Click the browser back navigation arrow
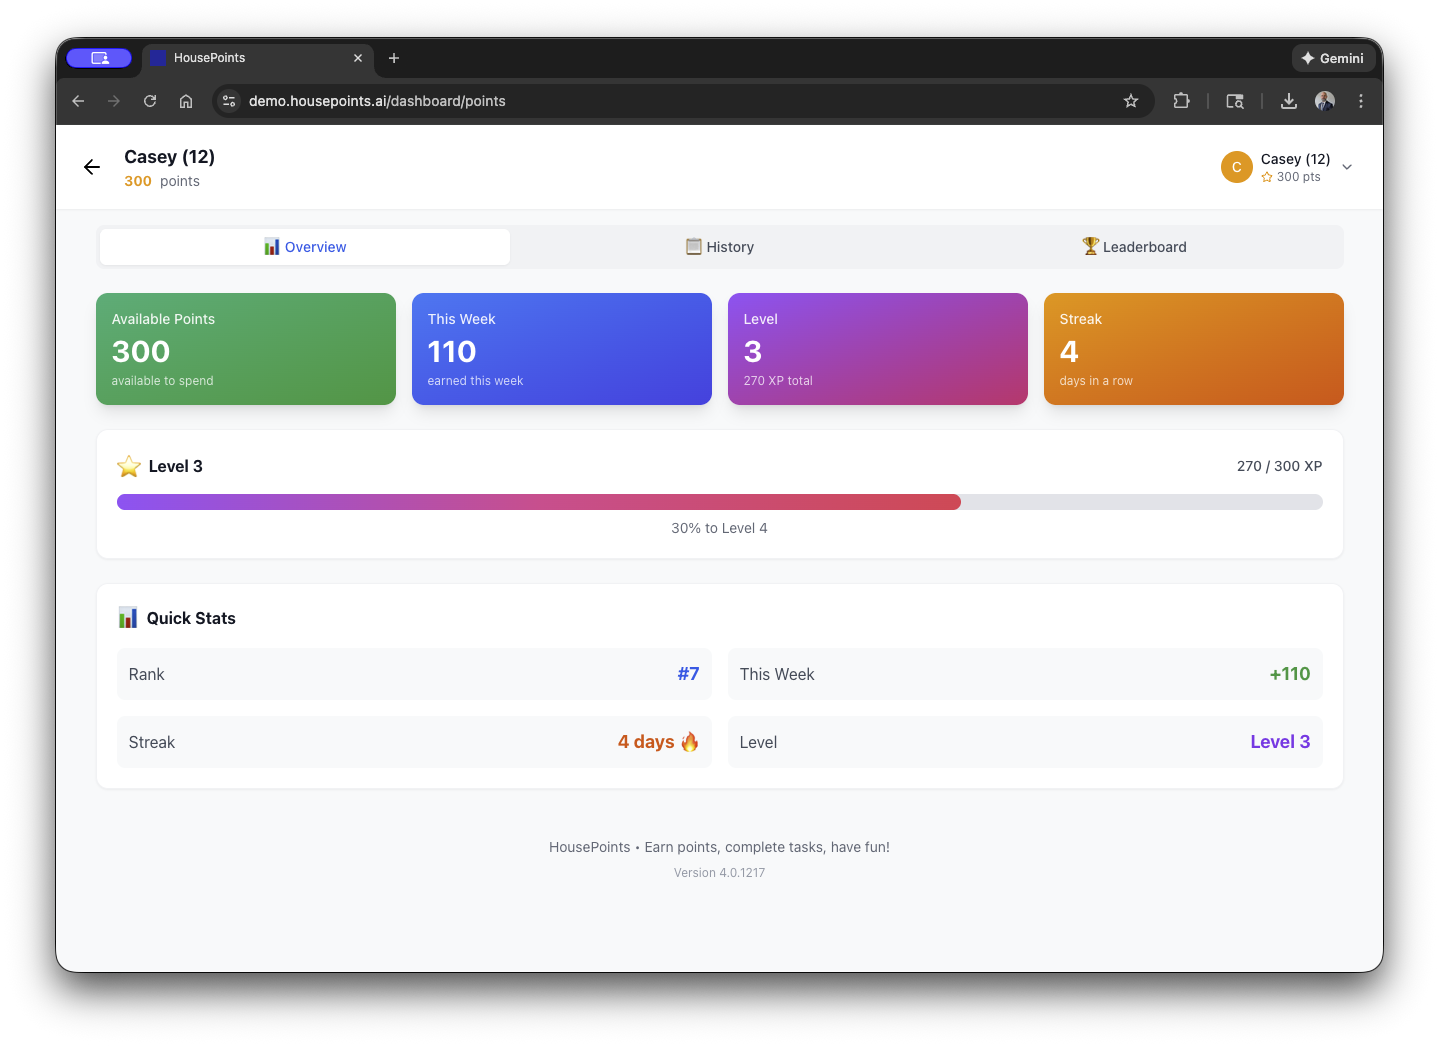Image resolution: width=1439 pixels, height=1046 pixels. 78,101
